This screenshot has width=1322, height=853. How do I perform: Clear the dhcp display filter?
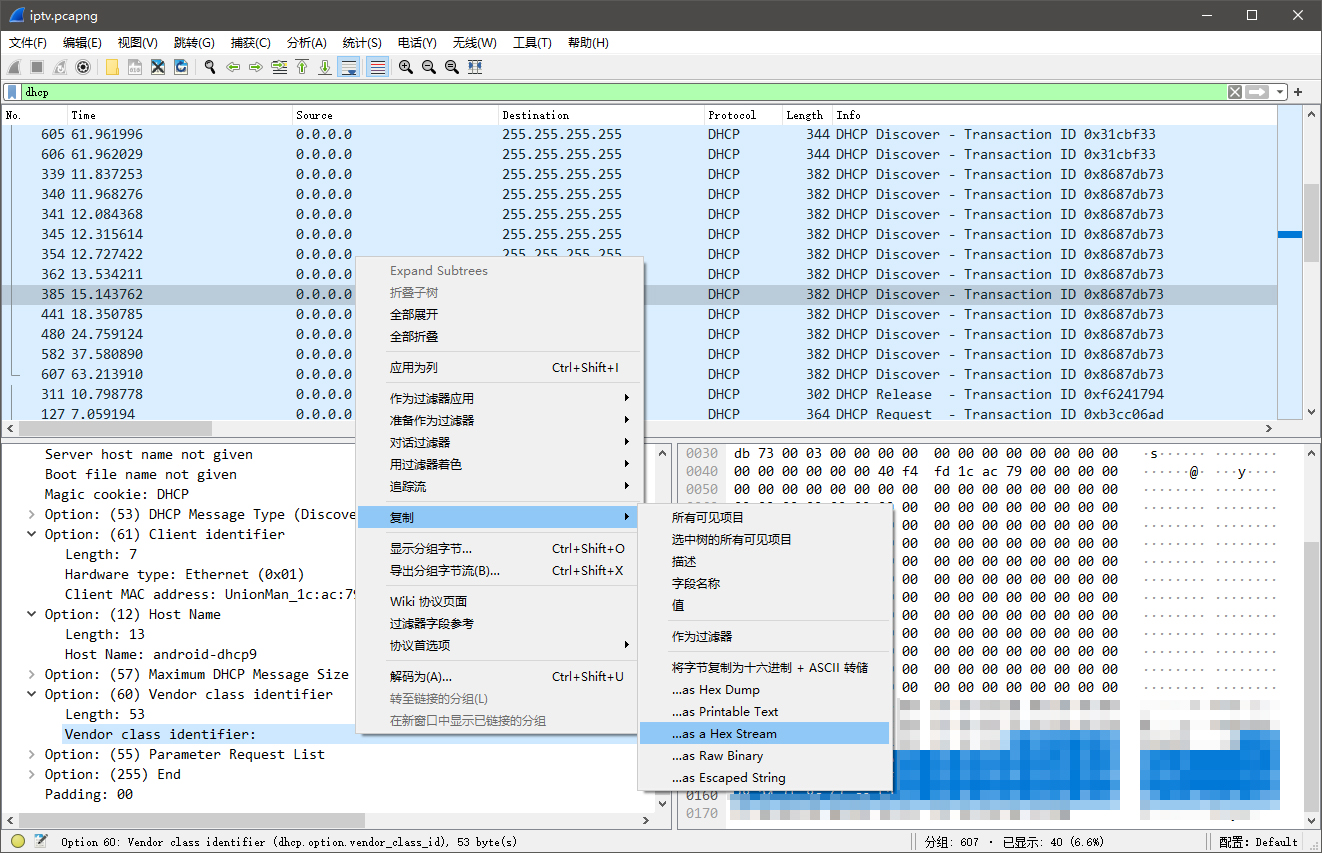[x=1235, y=92]
